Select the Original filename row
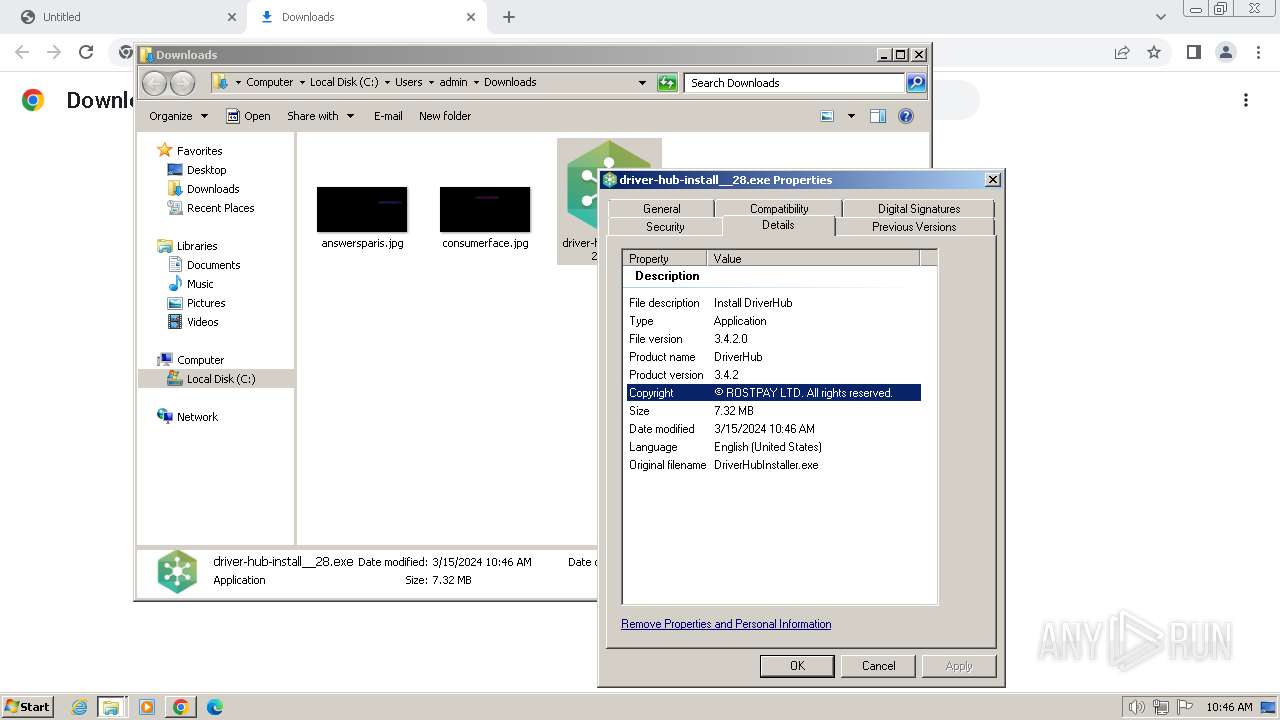This screenshot has width=1280, height=720. point(774,465)
